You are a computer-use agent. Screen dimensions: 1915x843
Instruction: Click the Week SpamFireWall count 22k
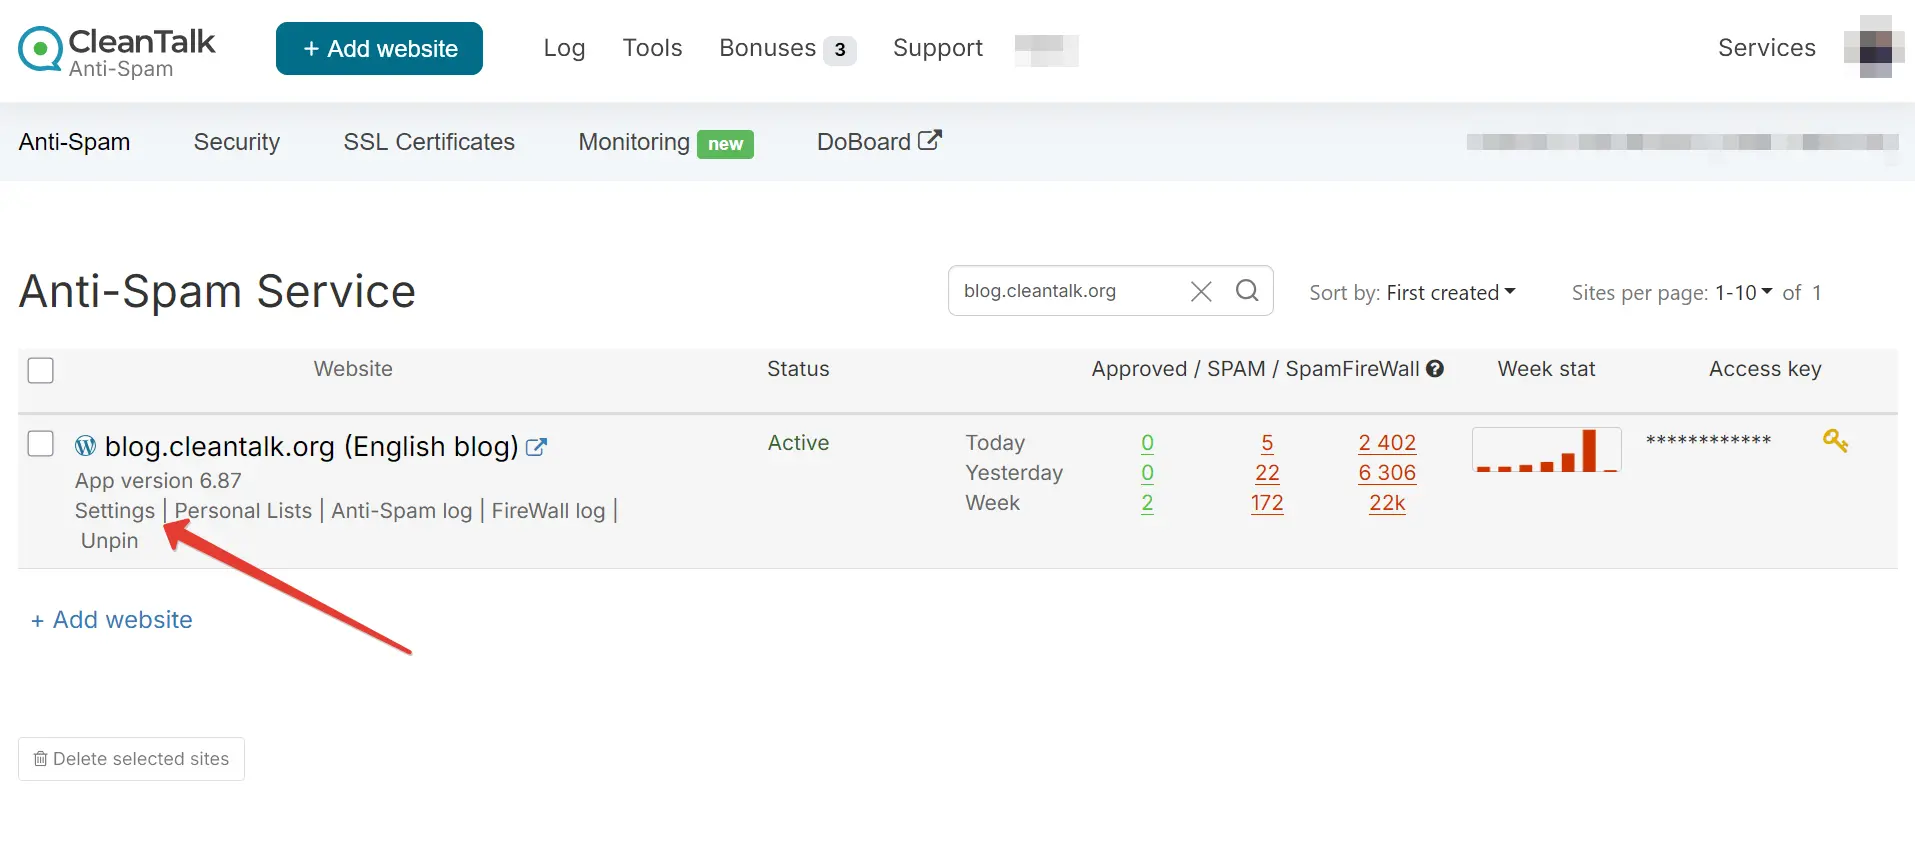click(1387, 503)
